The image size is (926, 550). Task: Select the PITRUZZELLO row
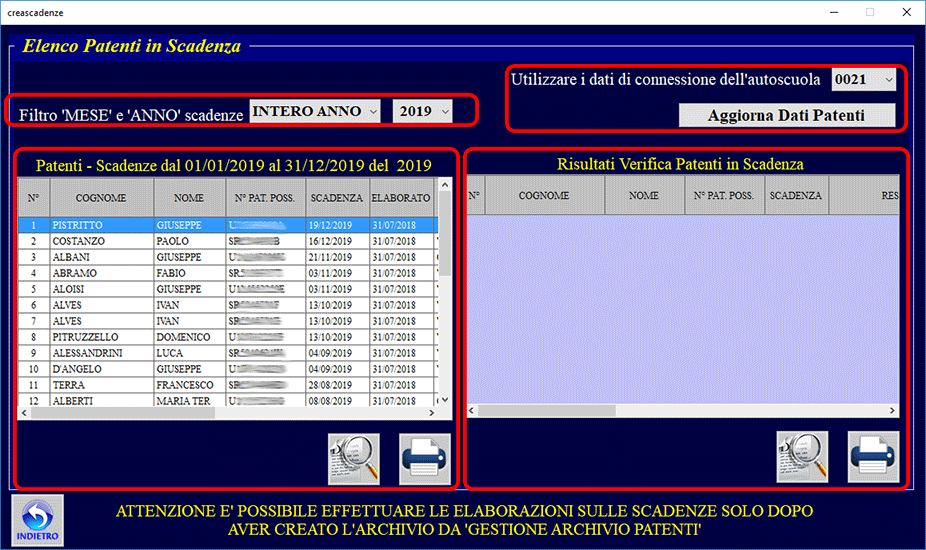(228, 337)
